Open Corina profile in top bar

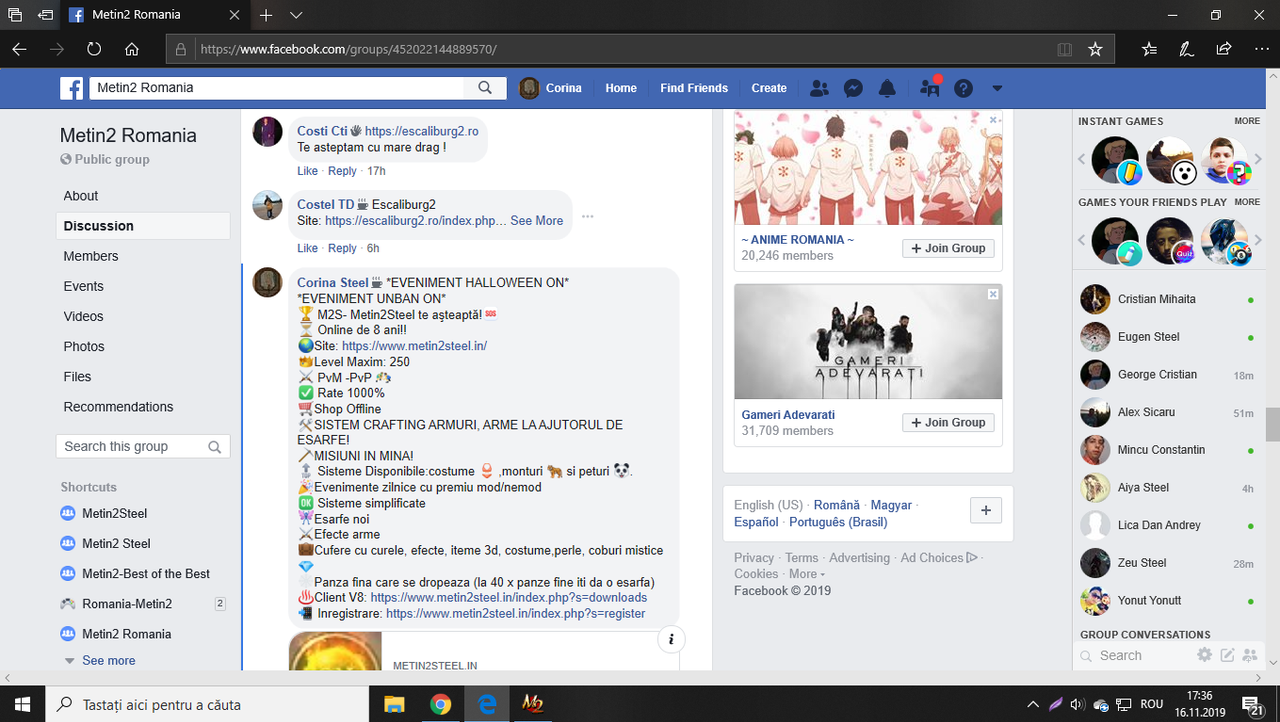click(551, 88)
